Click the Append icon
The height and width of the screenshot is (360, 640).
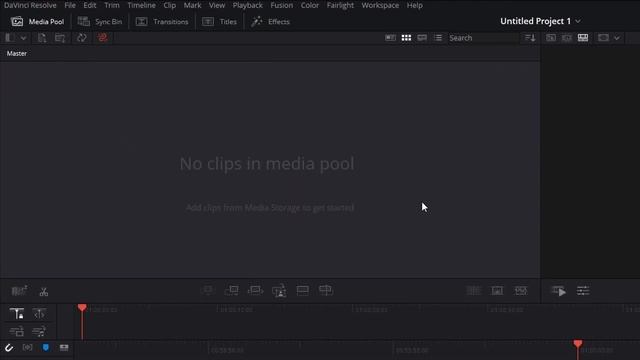[231, 291]
